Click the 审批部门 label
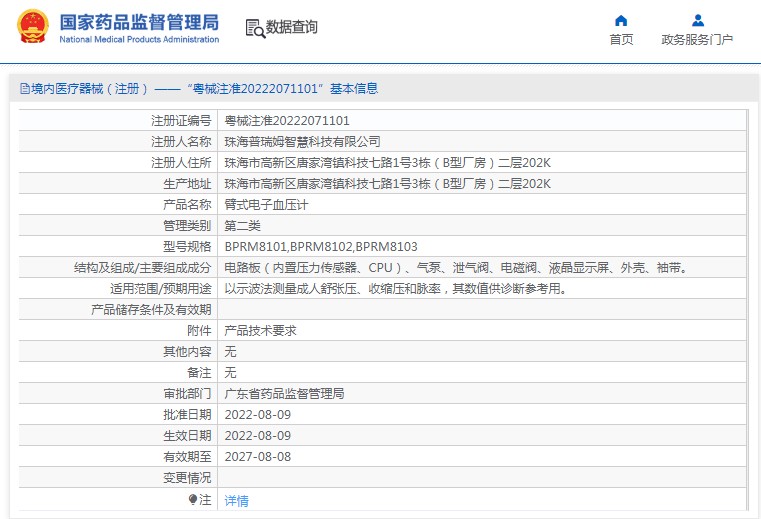Viewport: 761px width, 519px height. (187, 394)
